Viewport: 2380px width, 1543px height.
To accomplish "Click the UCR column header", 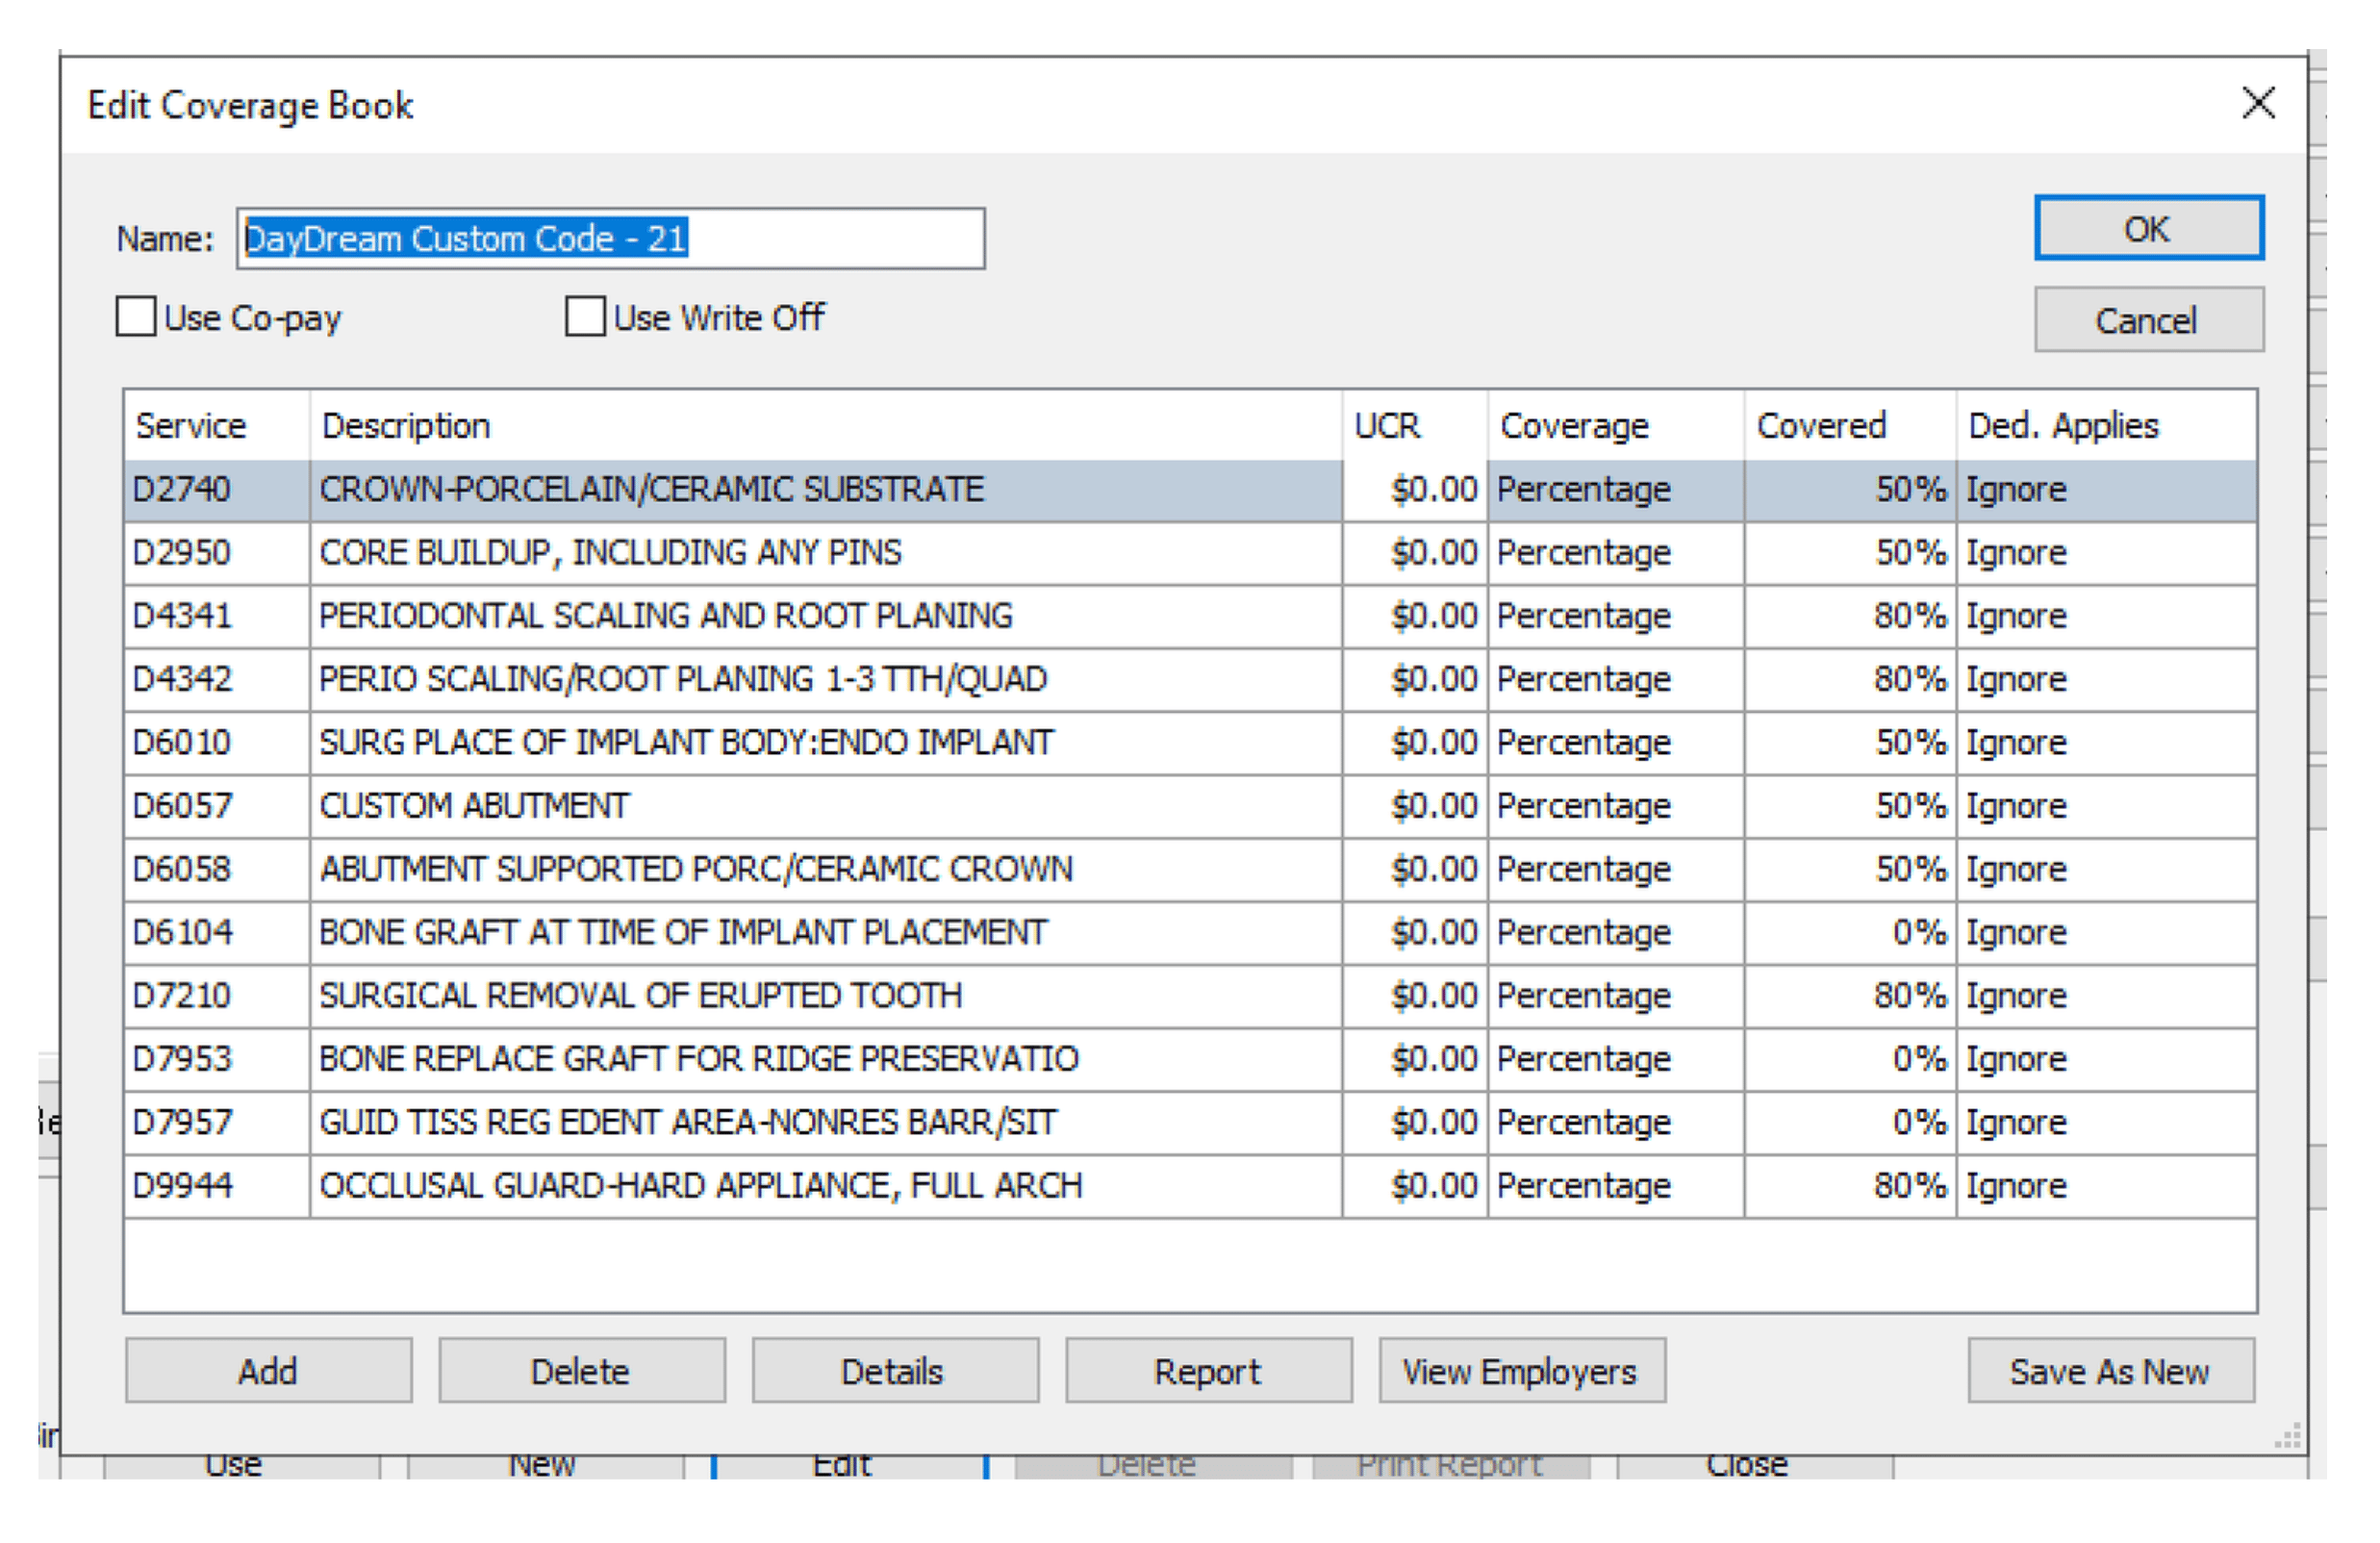I will coord(1415,425).
